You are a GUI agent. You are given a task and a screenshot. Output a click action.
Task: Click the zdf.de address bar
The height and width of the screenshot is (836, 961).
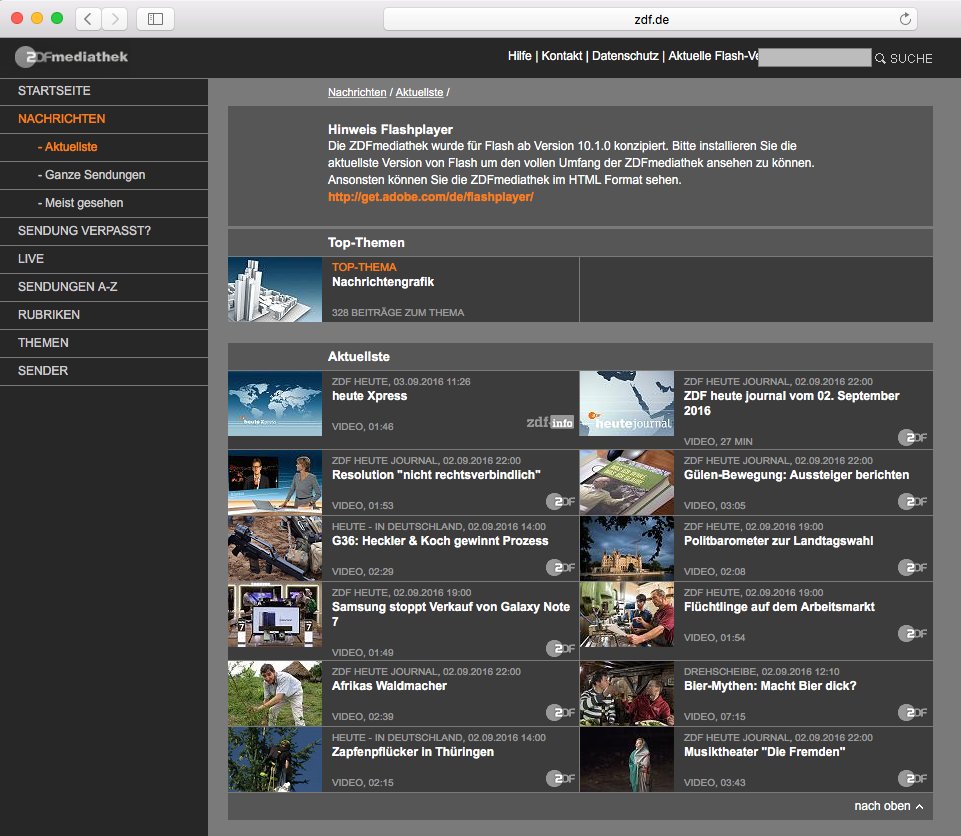[650, 19]
